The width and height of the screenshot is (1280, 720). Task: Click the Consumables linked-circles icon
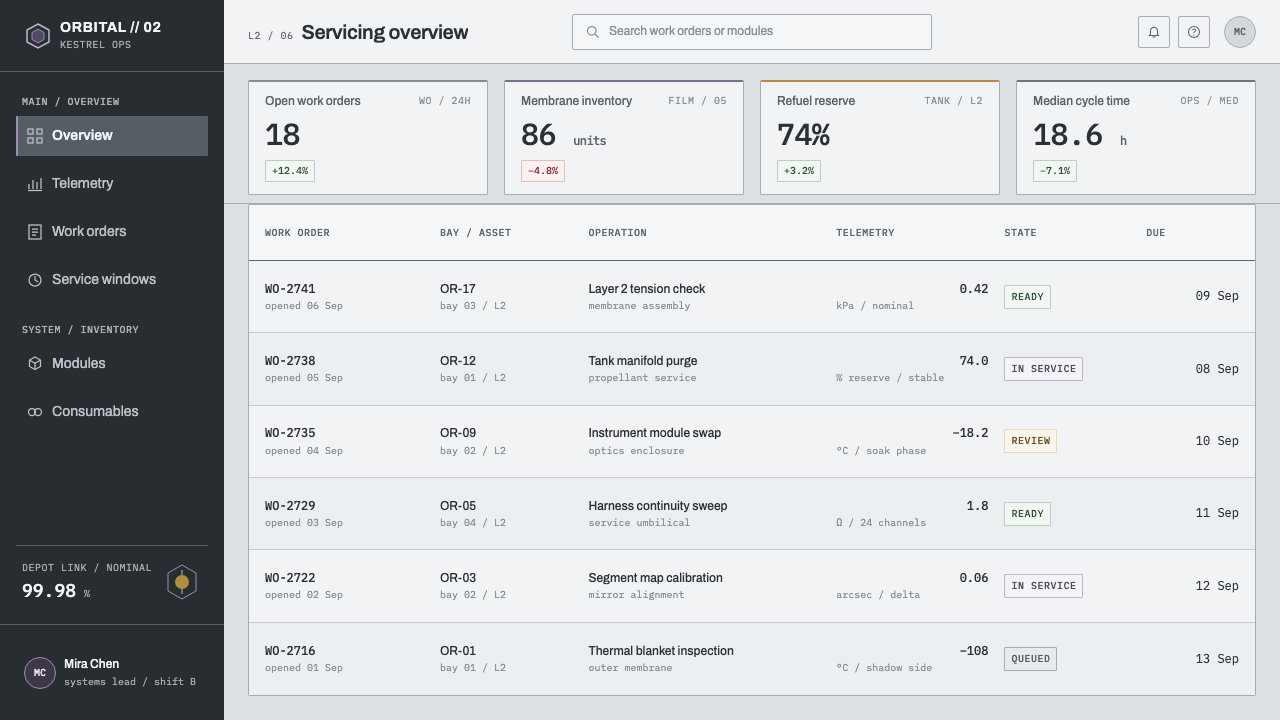click(x=35, y=412)
